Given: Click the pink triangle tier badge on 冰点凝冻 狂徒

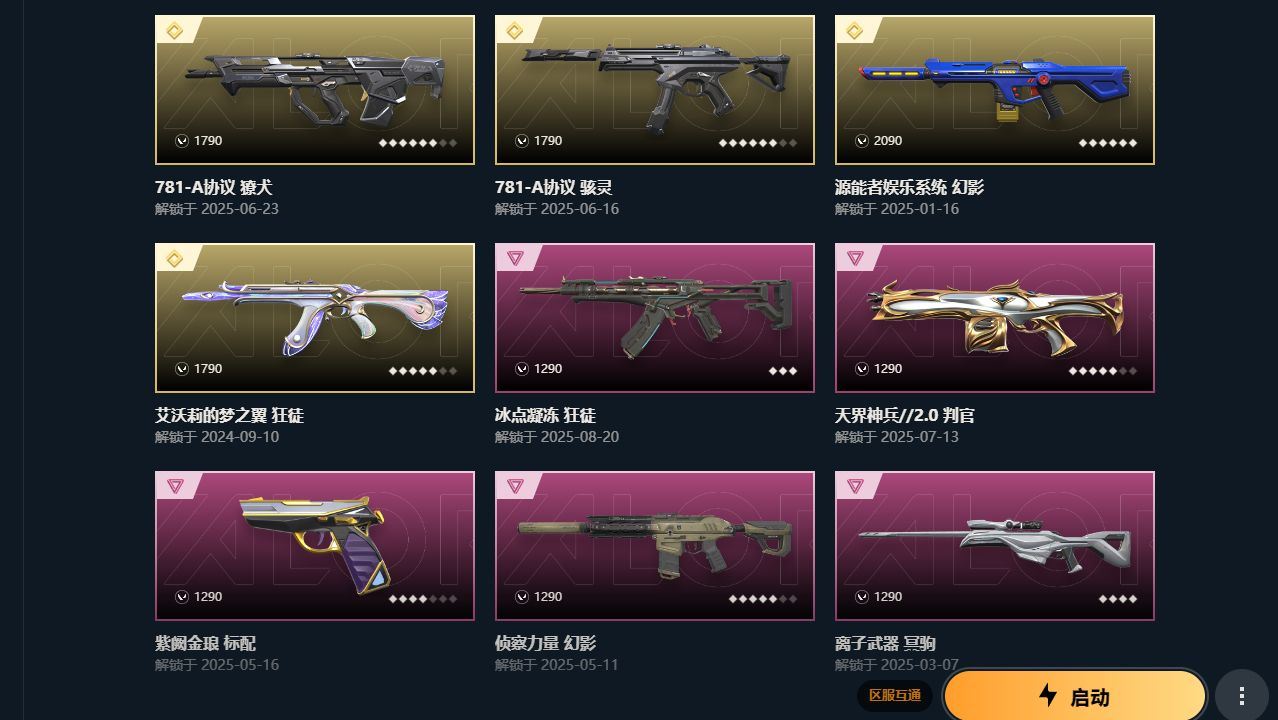Looking at the screenshot, I should click(x=515, y=259).
